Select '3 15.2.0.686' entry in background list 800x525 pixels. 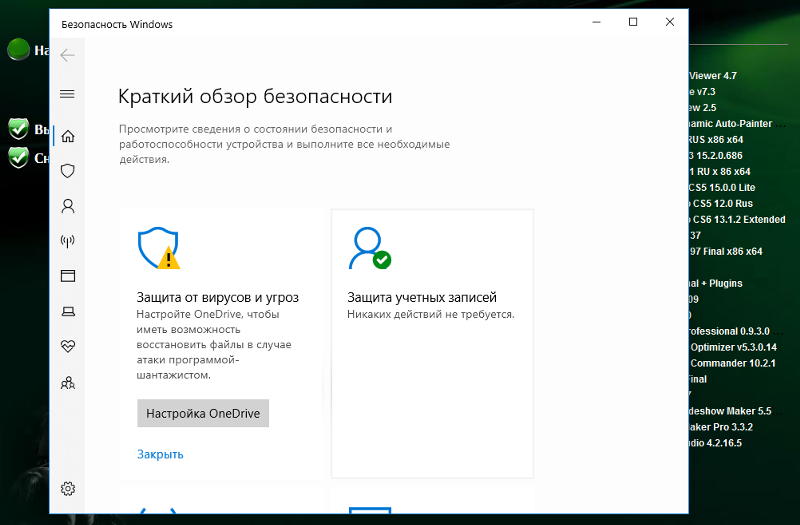point(716,156)
